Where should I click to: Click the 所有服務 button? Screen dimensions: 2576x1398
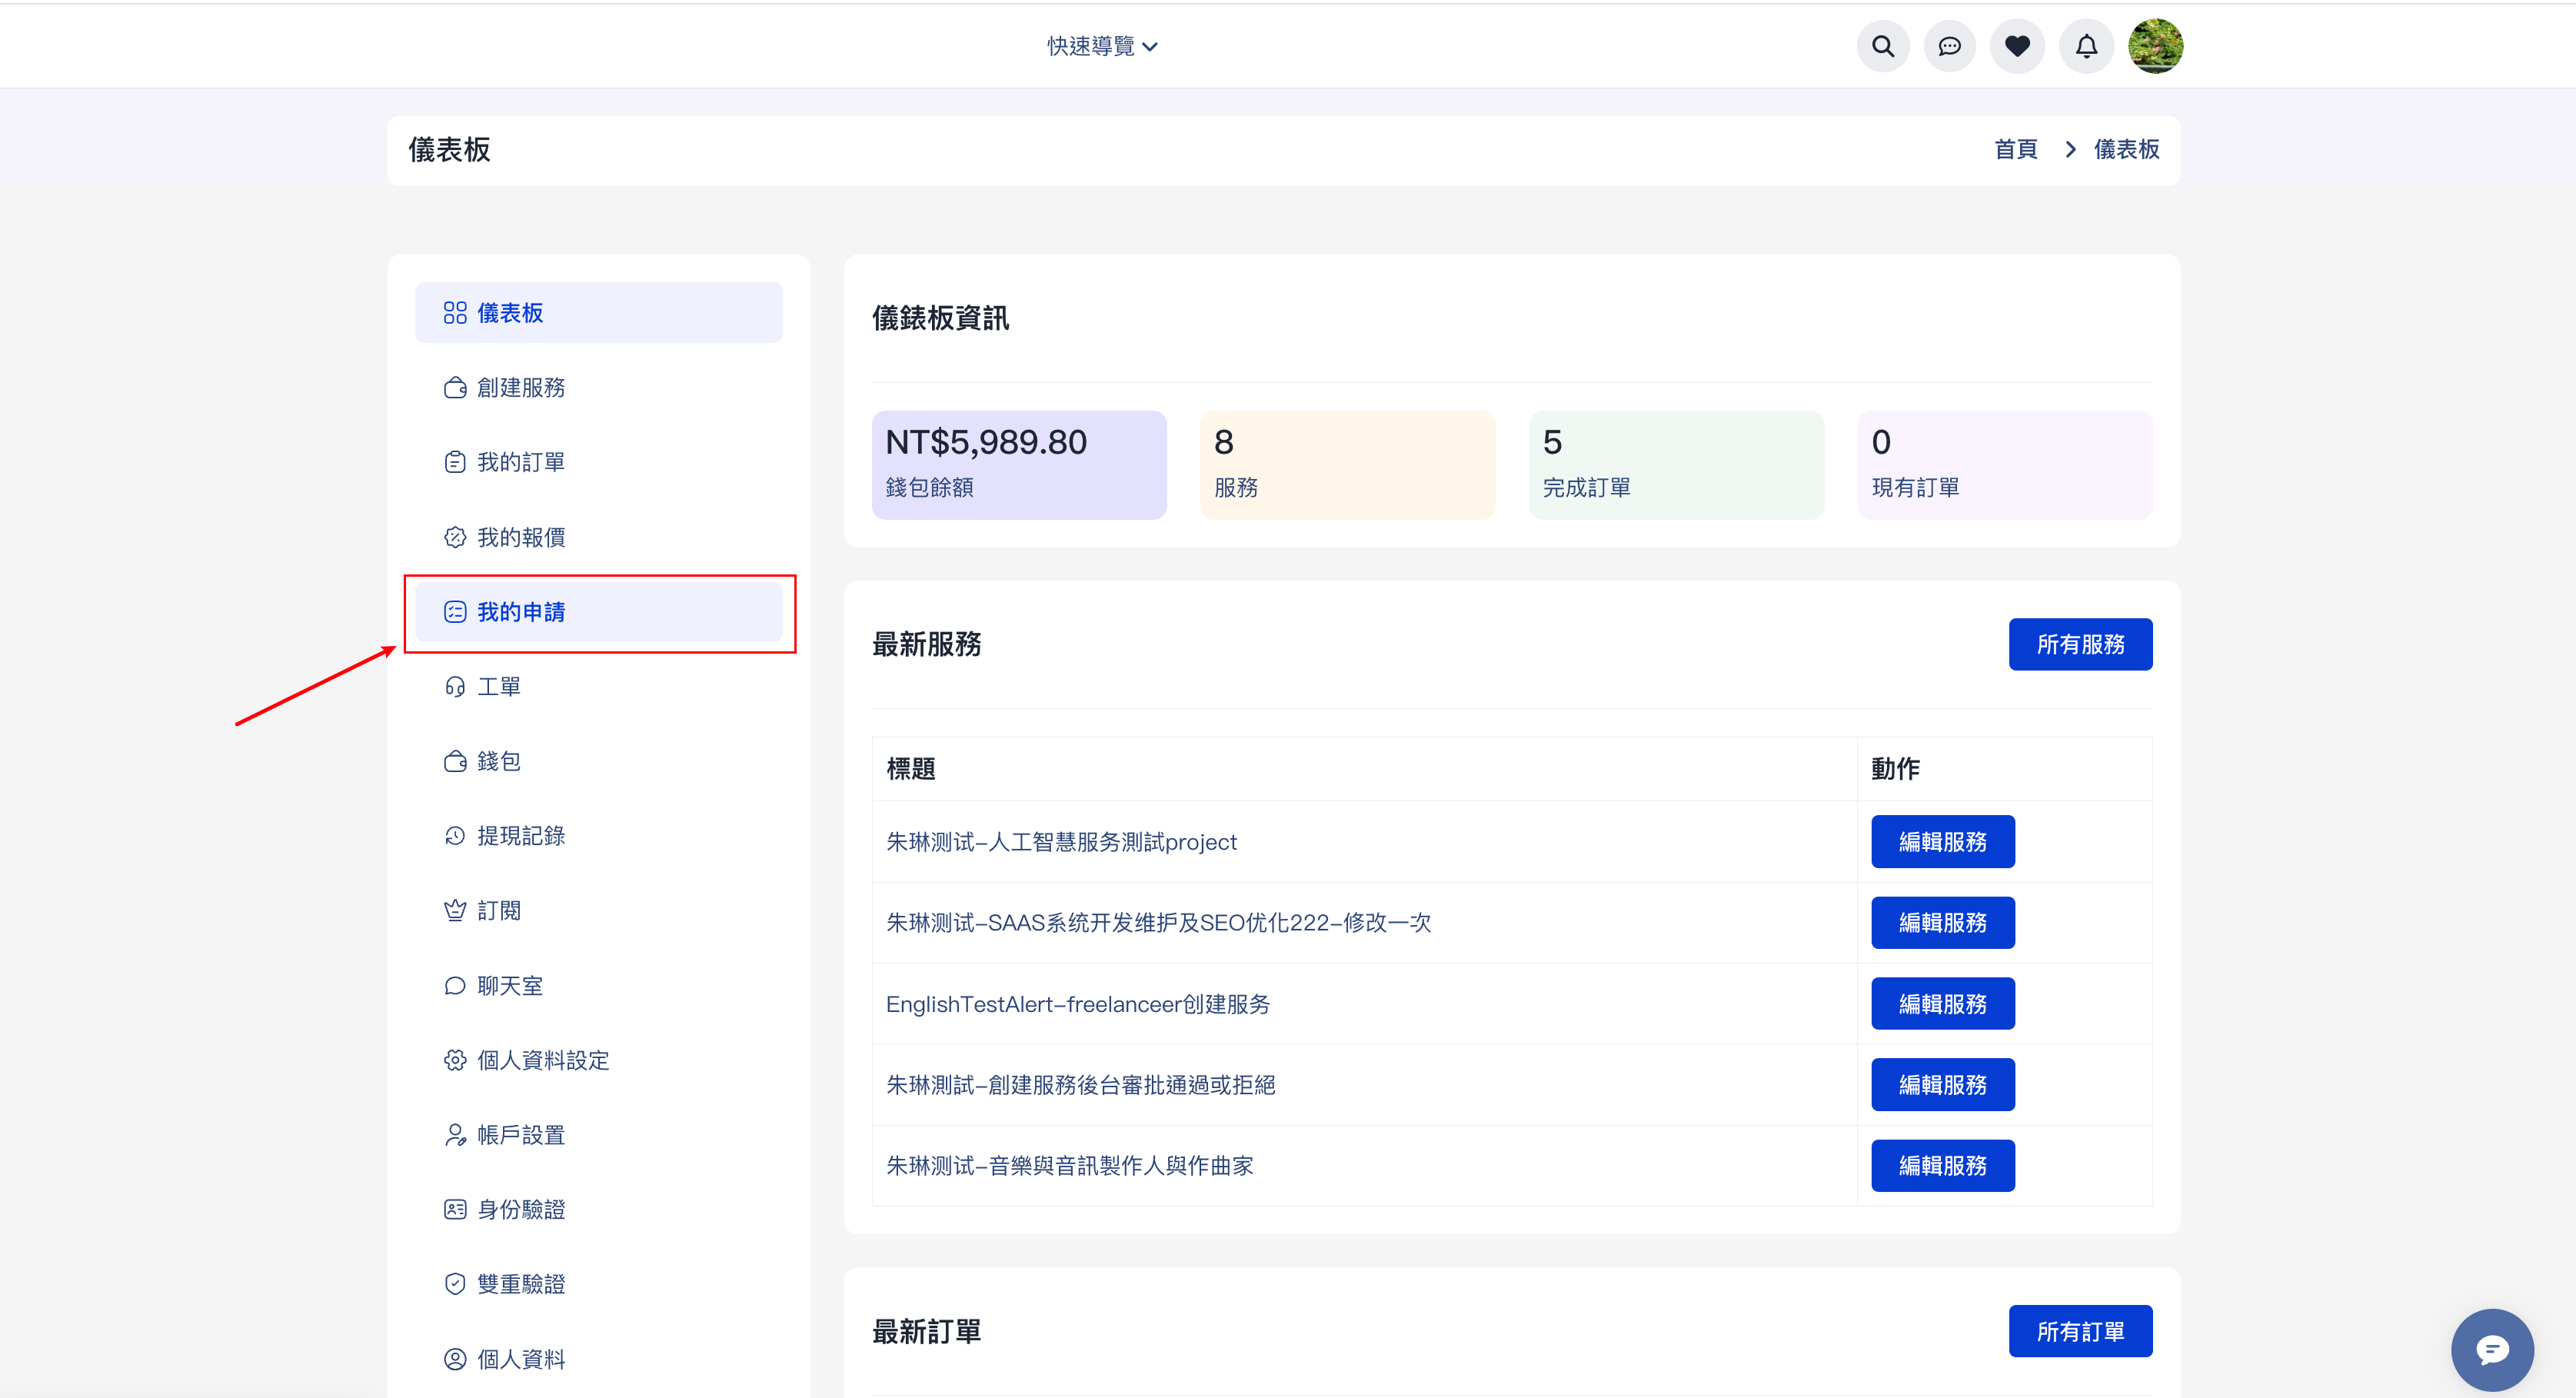pyautogui.click(x=2080, y=645)
